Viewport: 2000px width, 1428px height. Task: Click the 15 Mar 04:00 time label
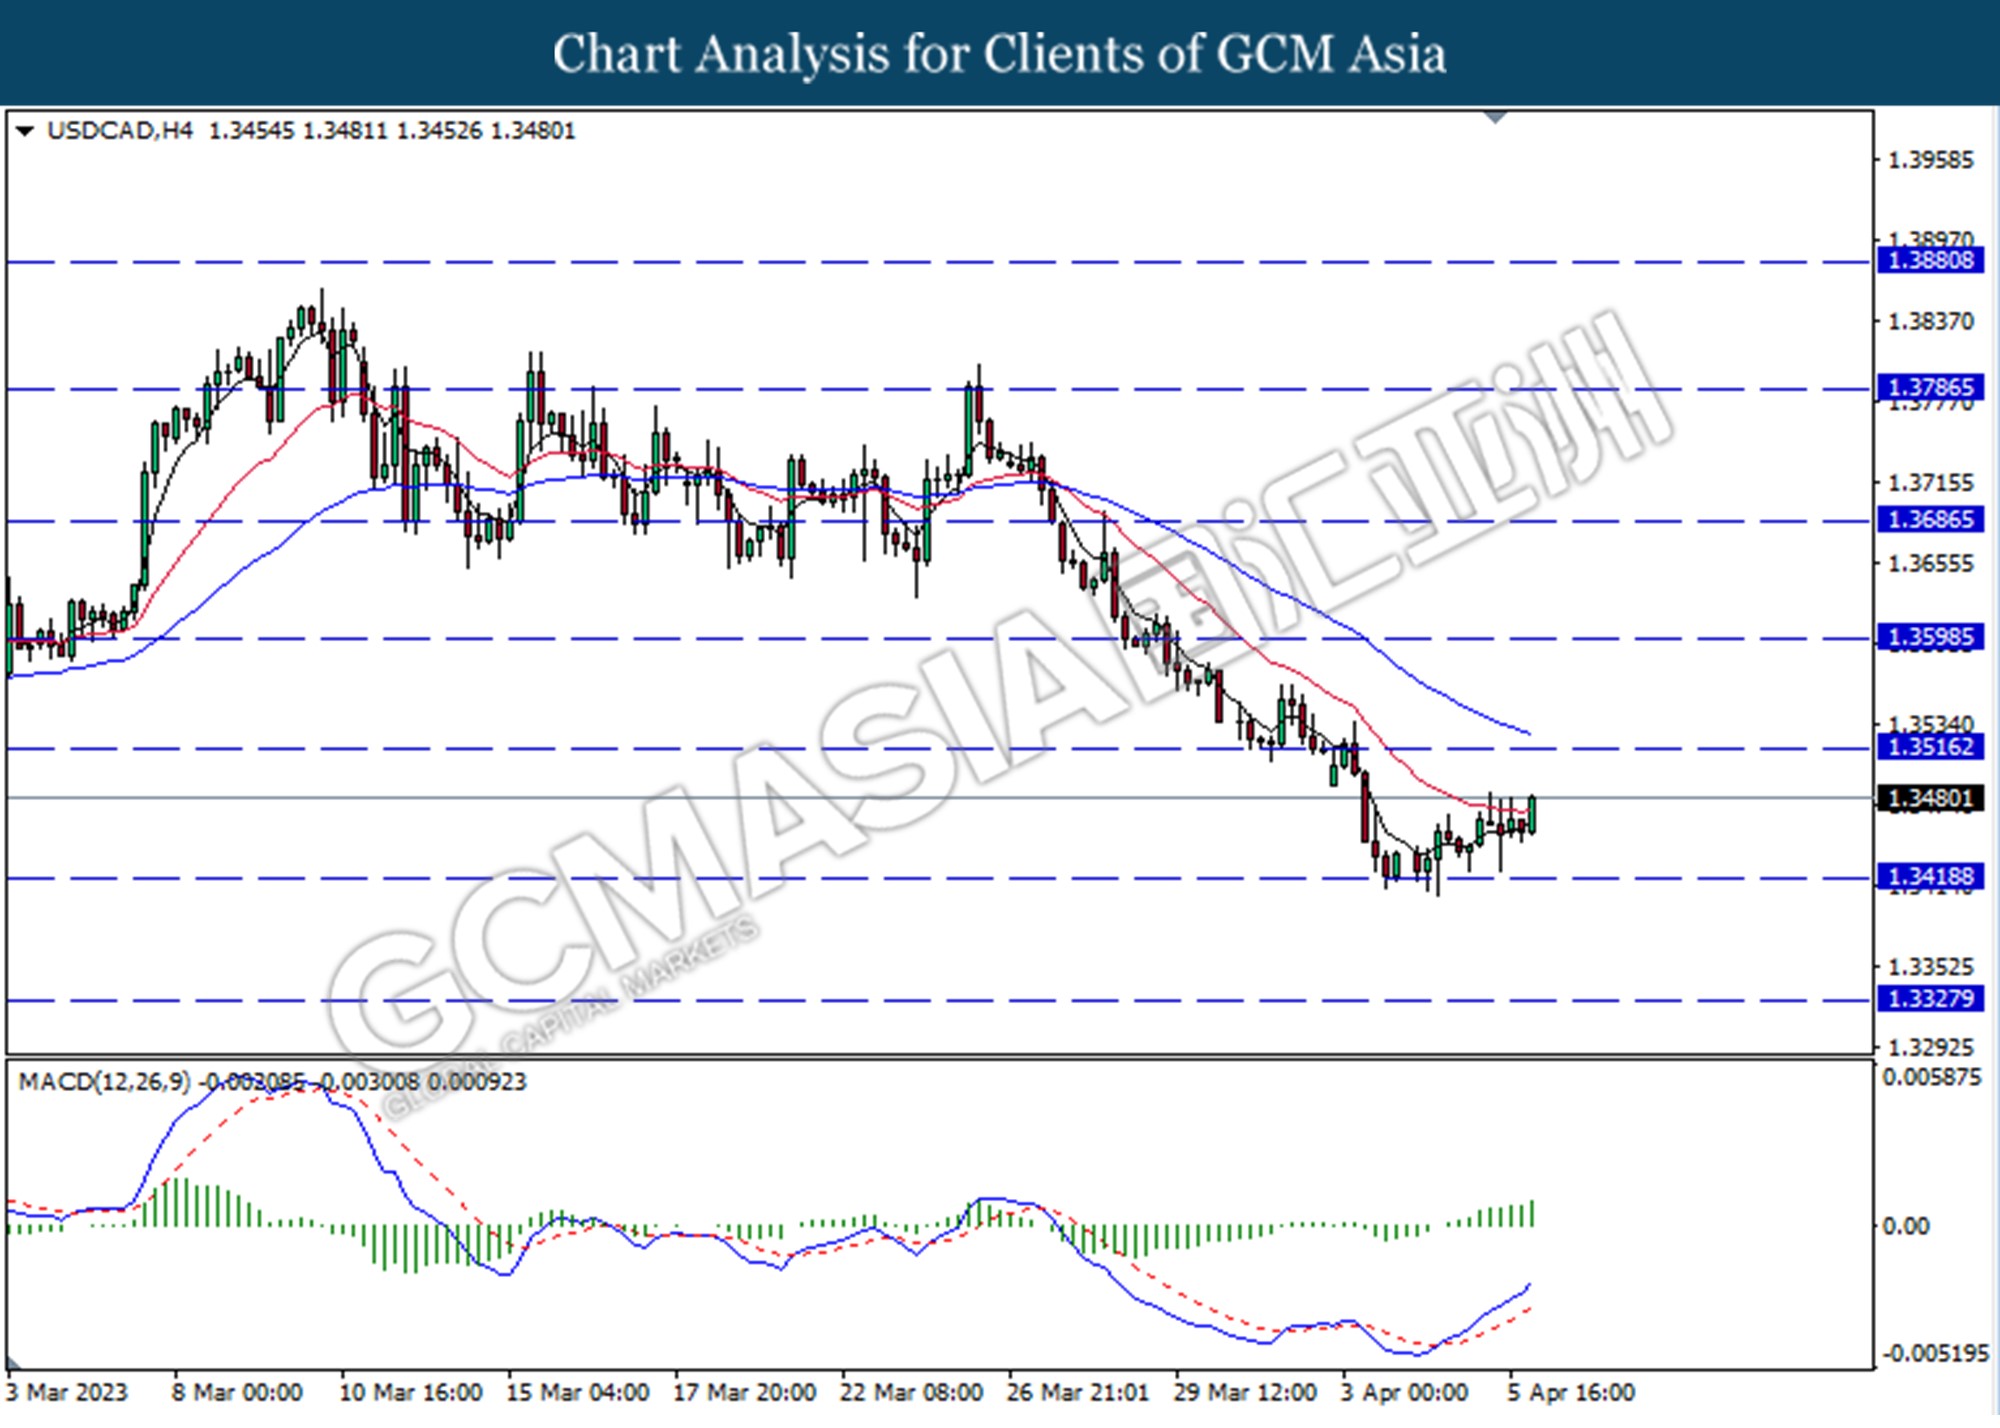[x=577, y=1393]
